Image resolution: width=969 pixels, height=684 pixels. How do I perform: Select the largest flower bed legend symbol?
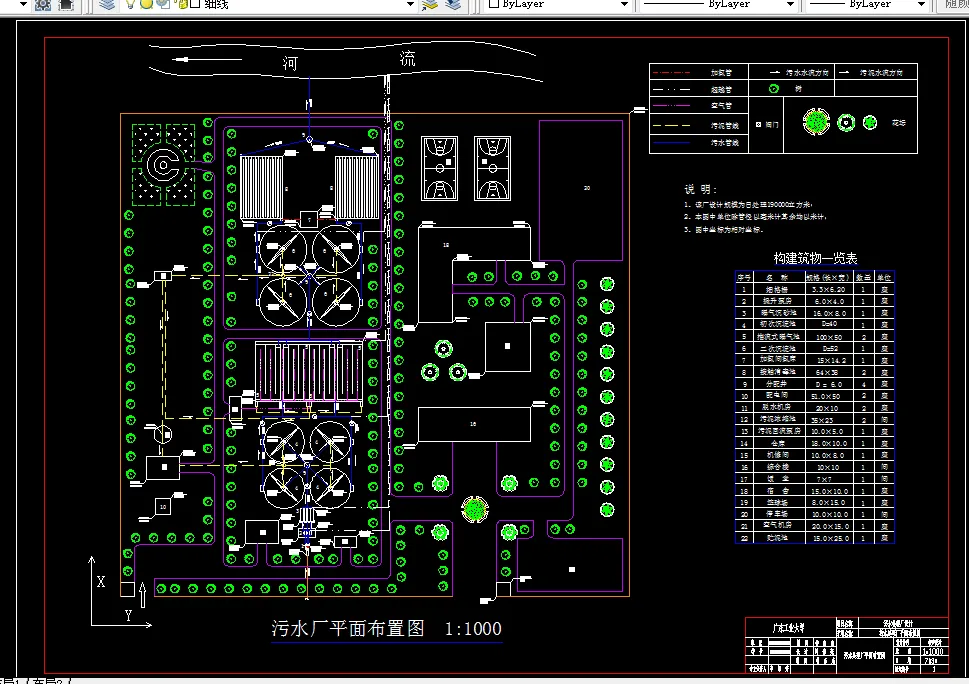tap(816, 122)
